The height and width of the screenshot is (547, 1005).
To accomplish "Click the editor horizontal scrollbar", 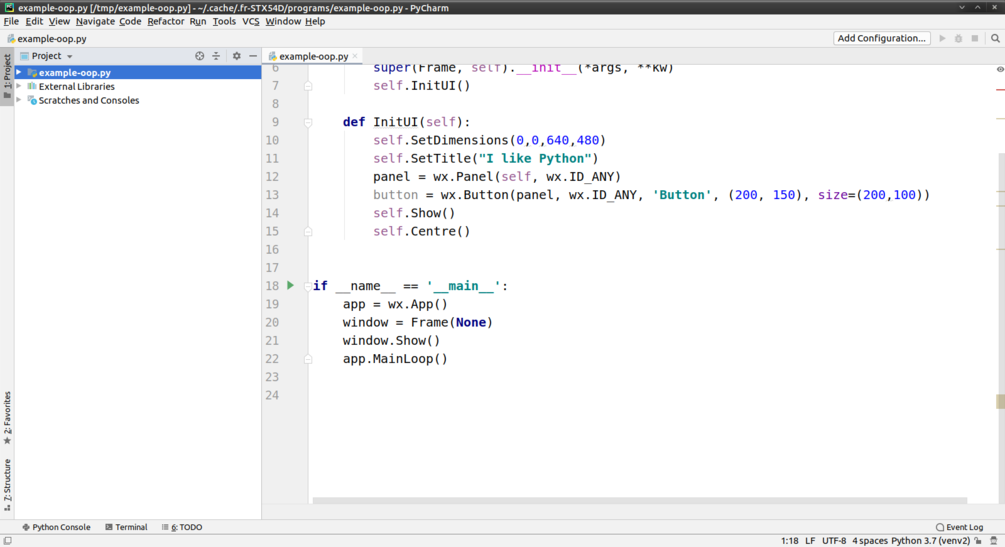I will pyautogui.click(x=640, y=500).
